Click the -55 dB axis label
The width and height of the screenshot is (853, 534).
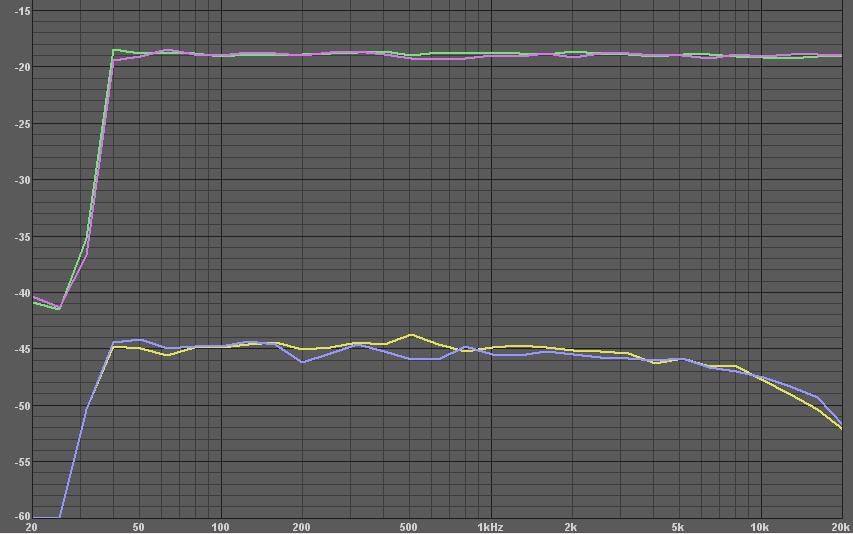(x=22, y=462)
